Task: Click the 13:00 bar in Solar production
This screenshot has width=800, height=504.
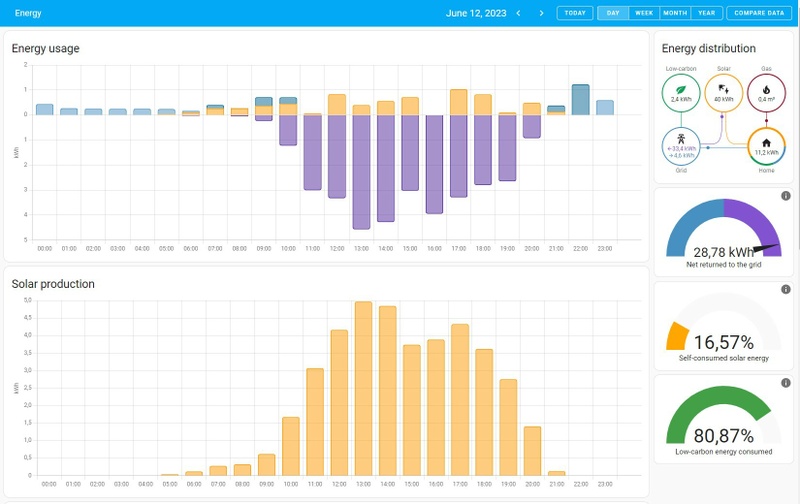Action: point(363,389)
